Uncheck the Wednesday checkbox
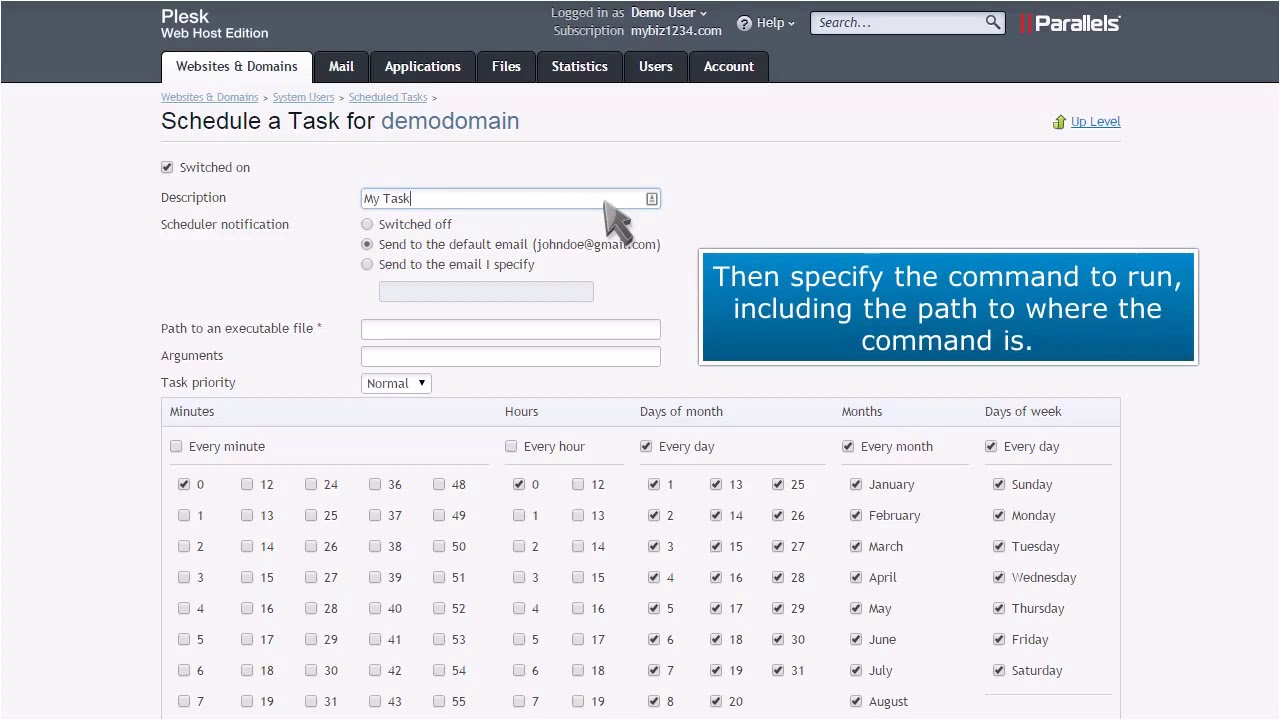 click(999, 577)
